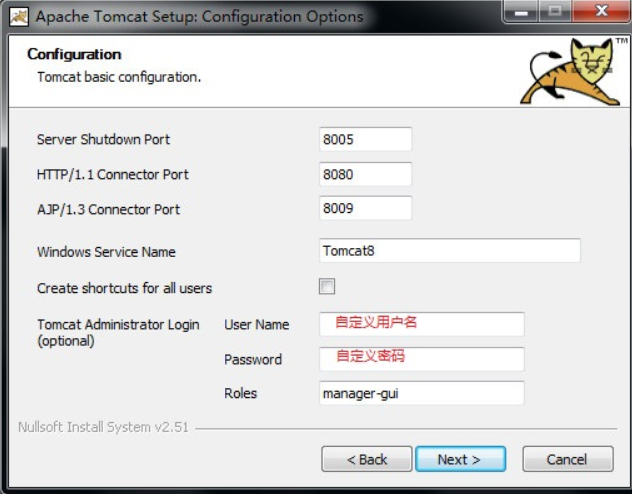Click the User Name label
The width and height of the screenshot is (632, 494).
[x=256, y=324]
